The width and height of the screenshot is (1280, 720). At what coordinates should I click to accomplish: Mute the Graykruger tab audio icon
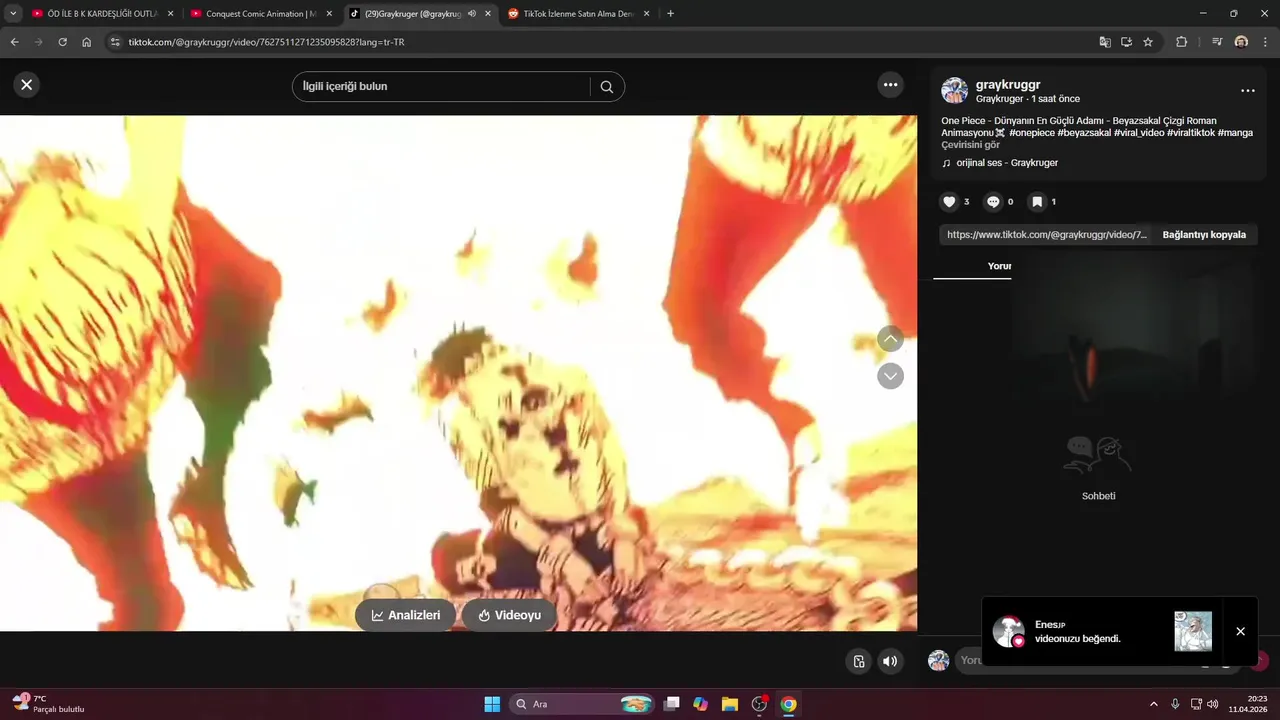[472, 14]
